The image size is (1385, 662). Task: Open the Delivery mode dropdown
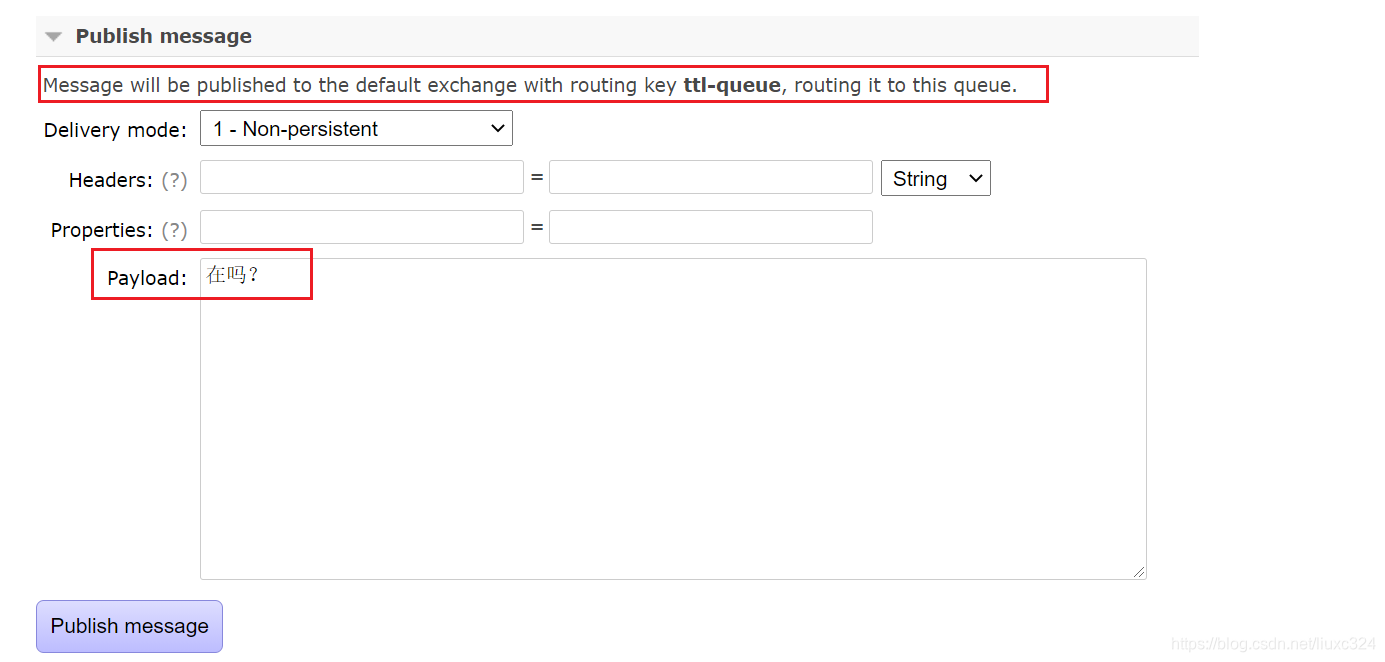point(356,128)
